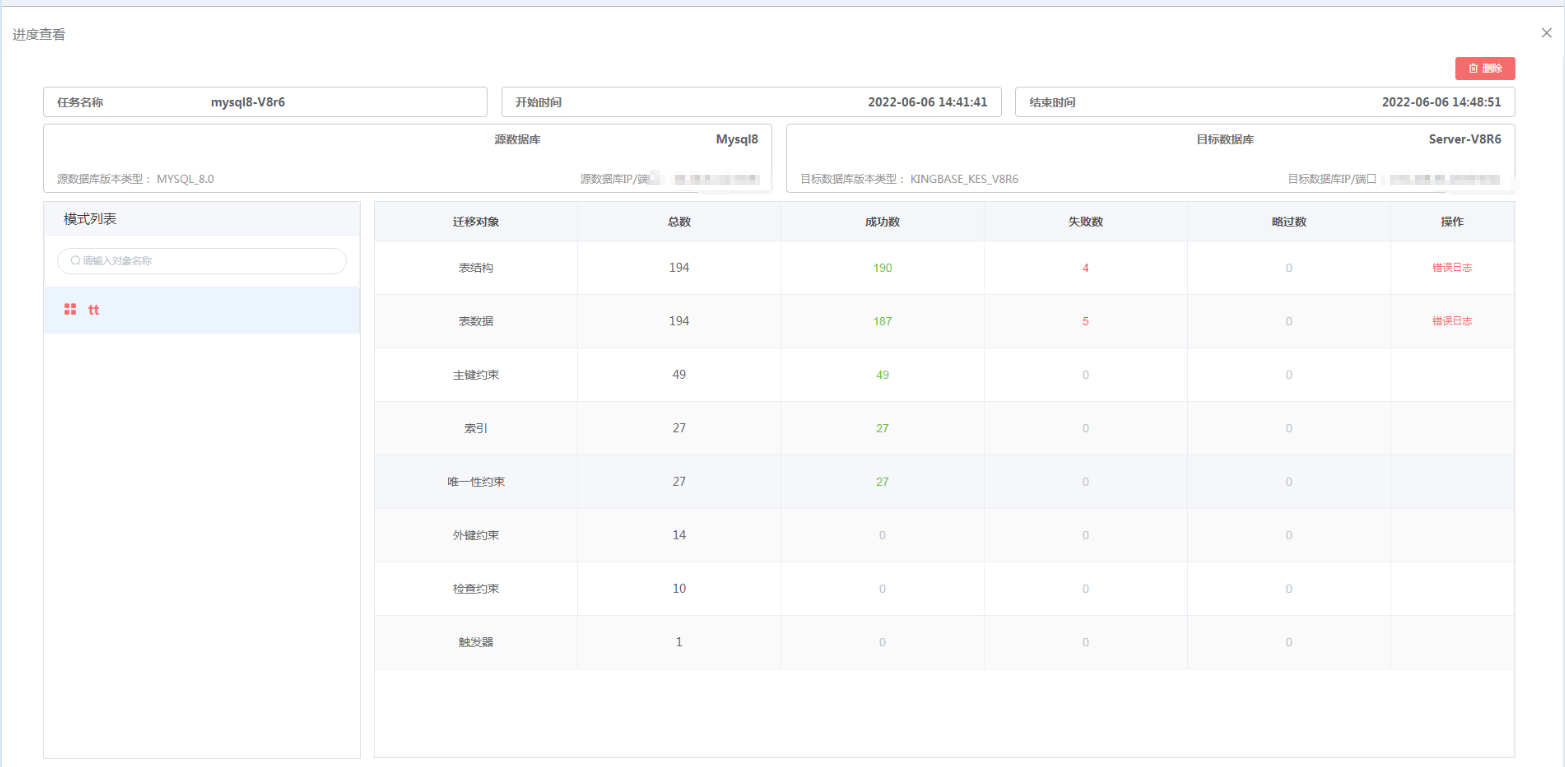
Task: Click the 目标数据库 Server-V8R6 info panel
Action: tap(1150, 157)
